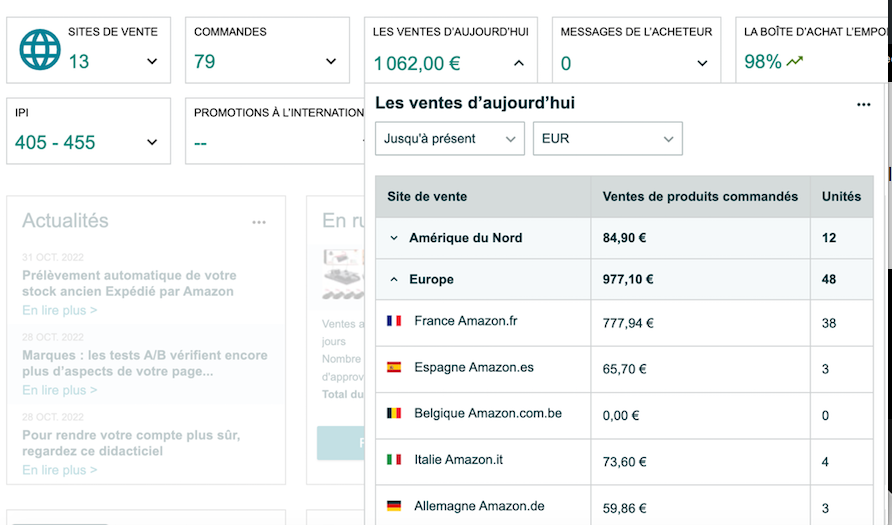This screenshot has height=525, width=892.
Task: Select Allemagne Amazon.de row label
Action: (x=479, y=506)
